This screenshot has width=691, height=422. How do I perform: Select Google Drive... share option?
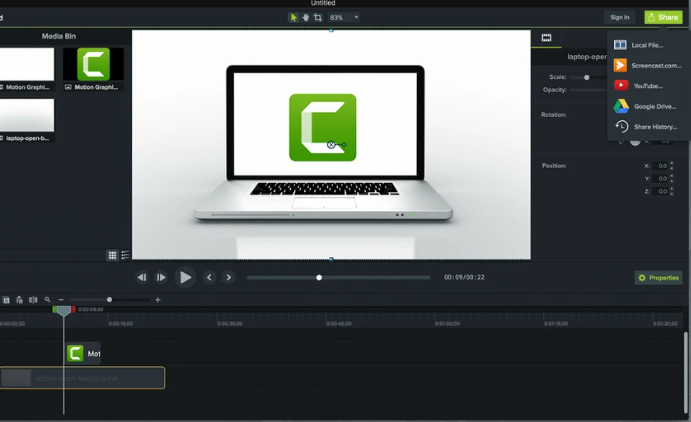tap(646, 106)
